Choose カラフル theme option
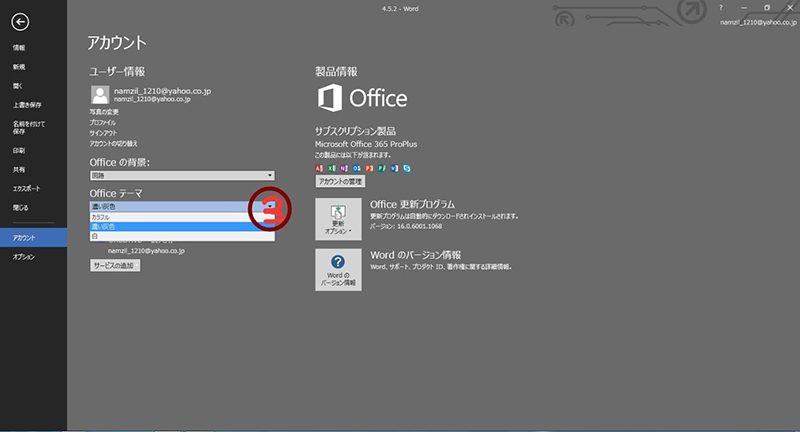The height and width of the screenshot is (432, 800). click(182, 217)
